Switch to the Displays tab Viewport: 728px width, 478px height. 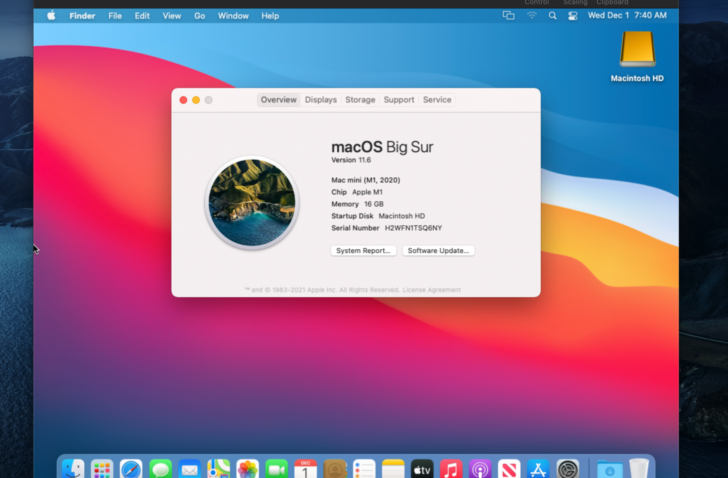click(x=321, y=100)
